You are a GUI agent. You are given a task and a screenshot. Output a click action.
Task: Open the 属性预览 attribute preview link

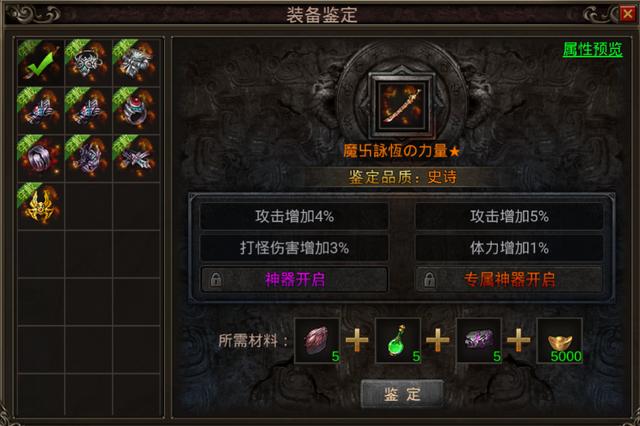click(593, 50)
